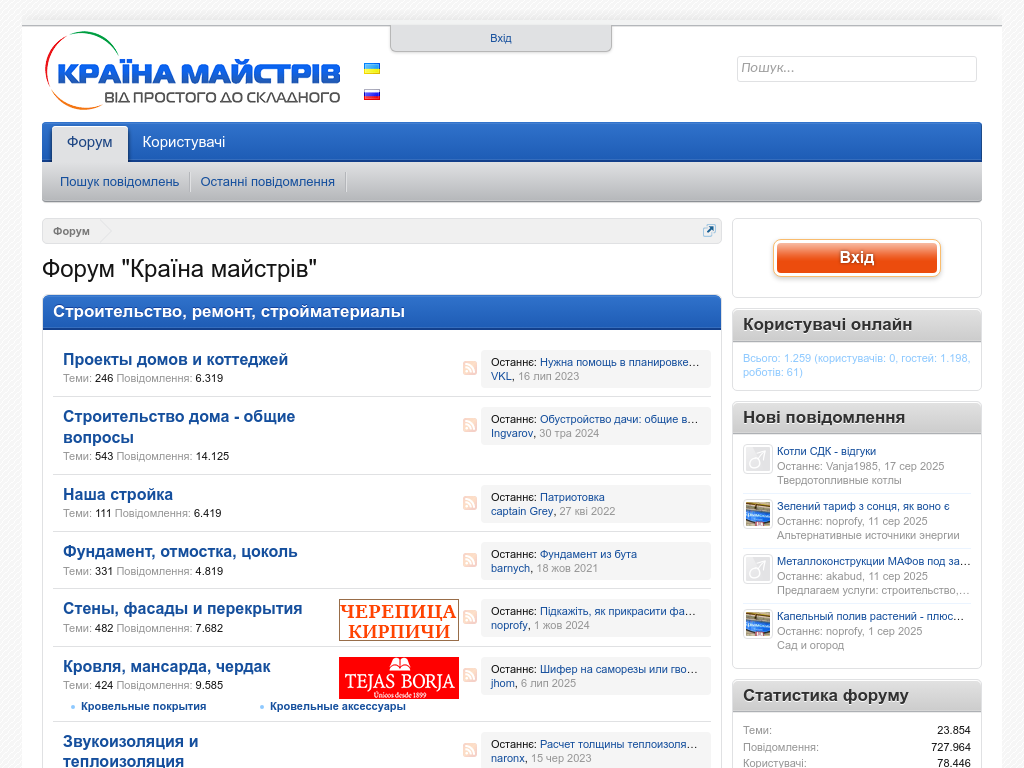The width and height of the screenshot is (1024, 768).
Task: Open RSS feed for Фундамент, отмостка, цоколь
Action: click(470, 560)
